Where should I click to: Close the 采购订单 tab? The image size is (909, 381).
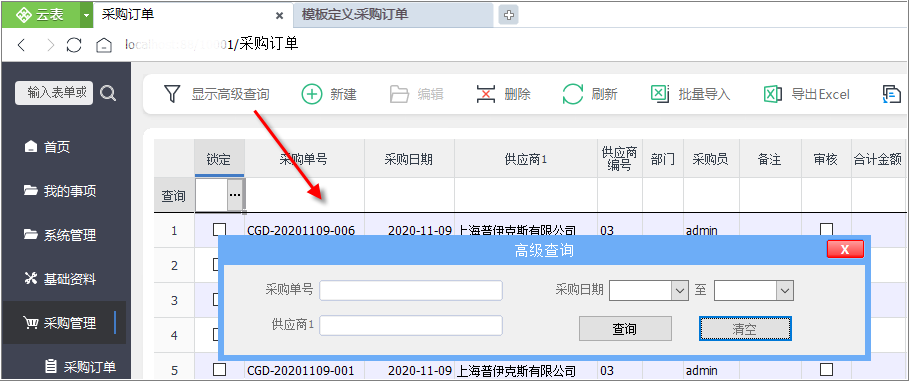279,16
